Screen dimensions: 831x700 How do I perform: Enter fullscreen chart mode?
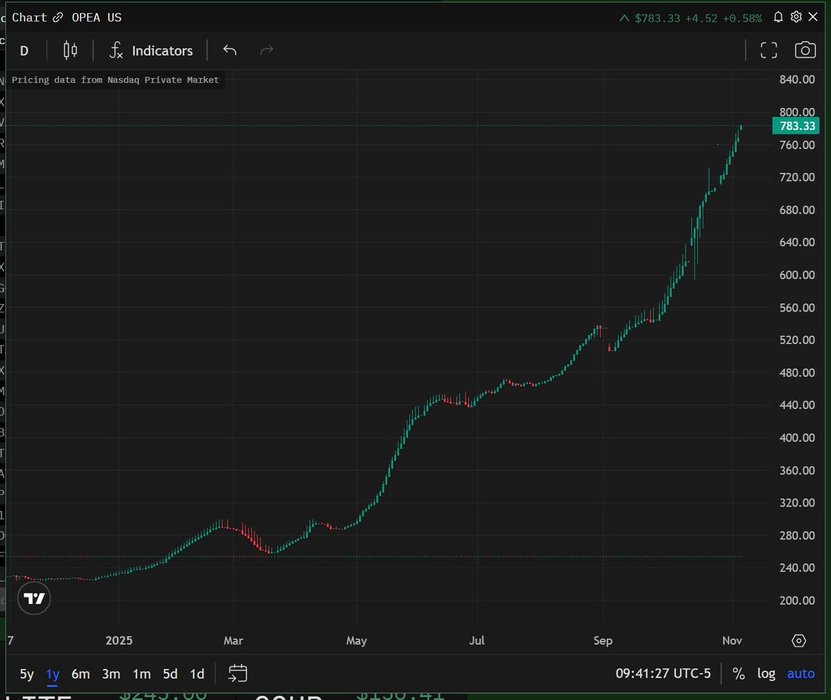[x=769, y=50]
